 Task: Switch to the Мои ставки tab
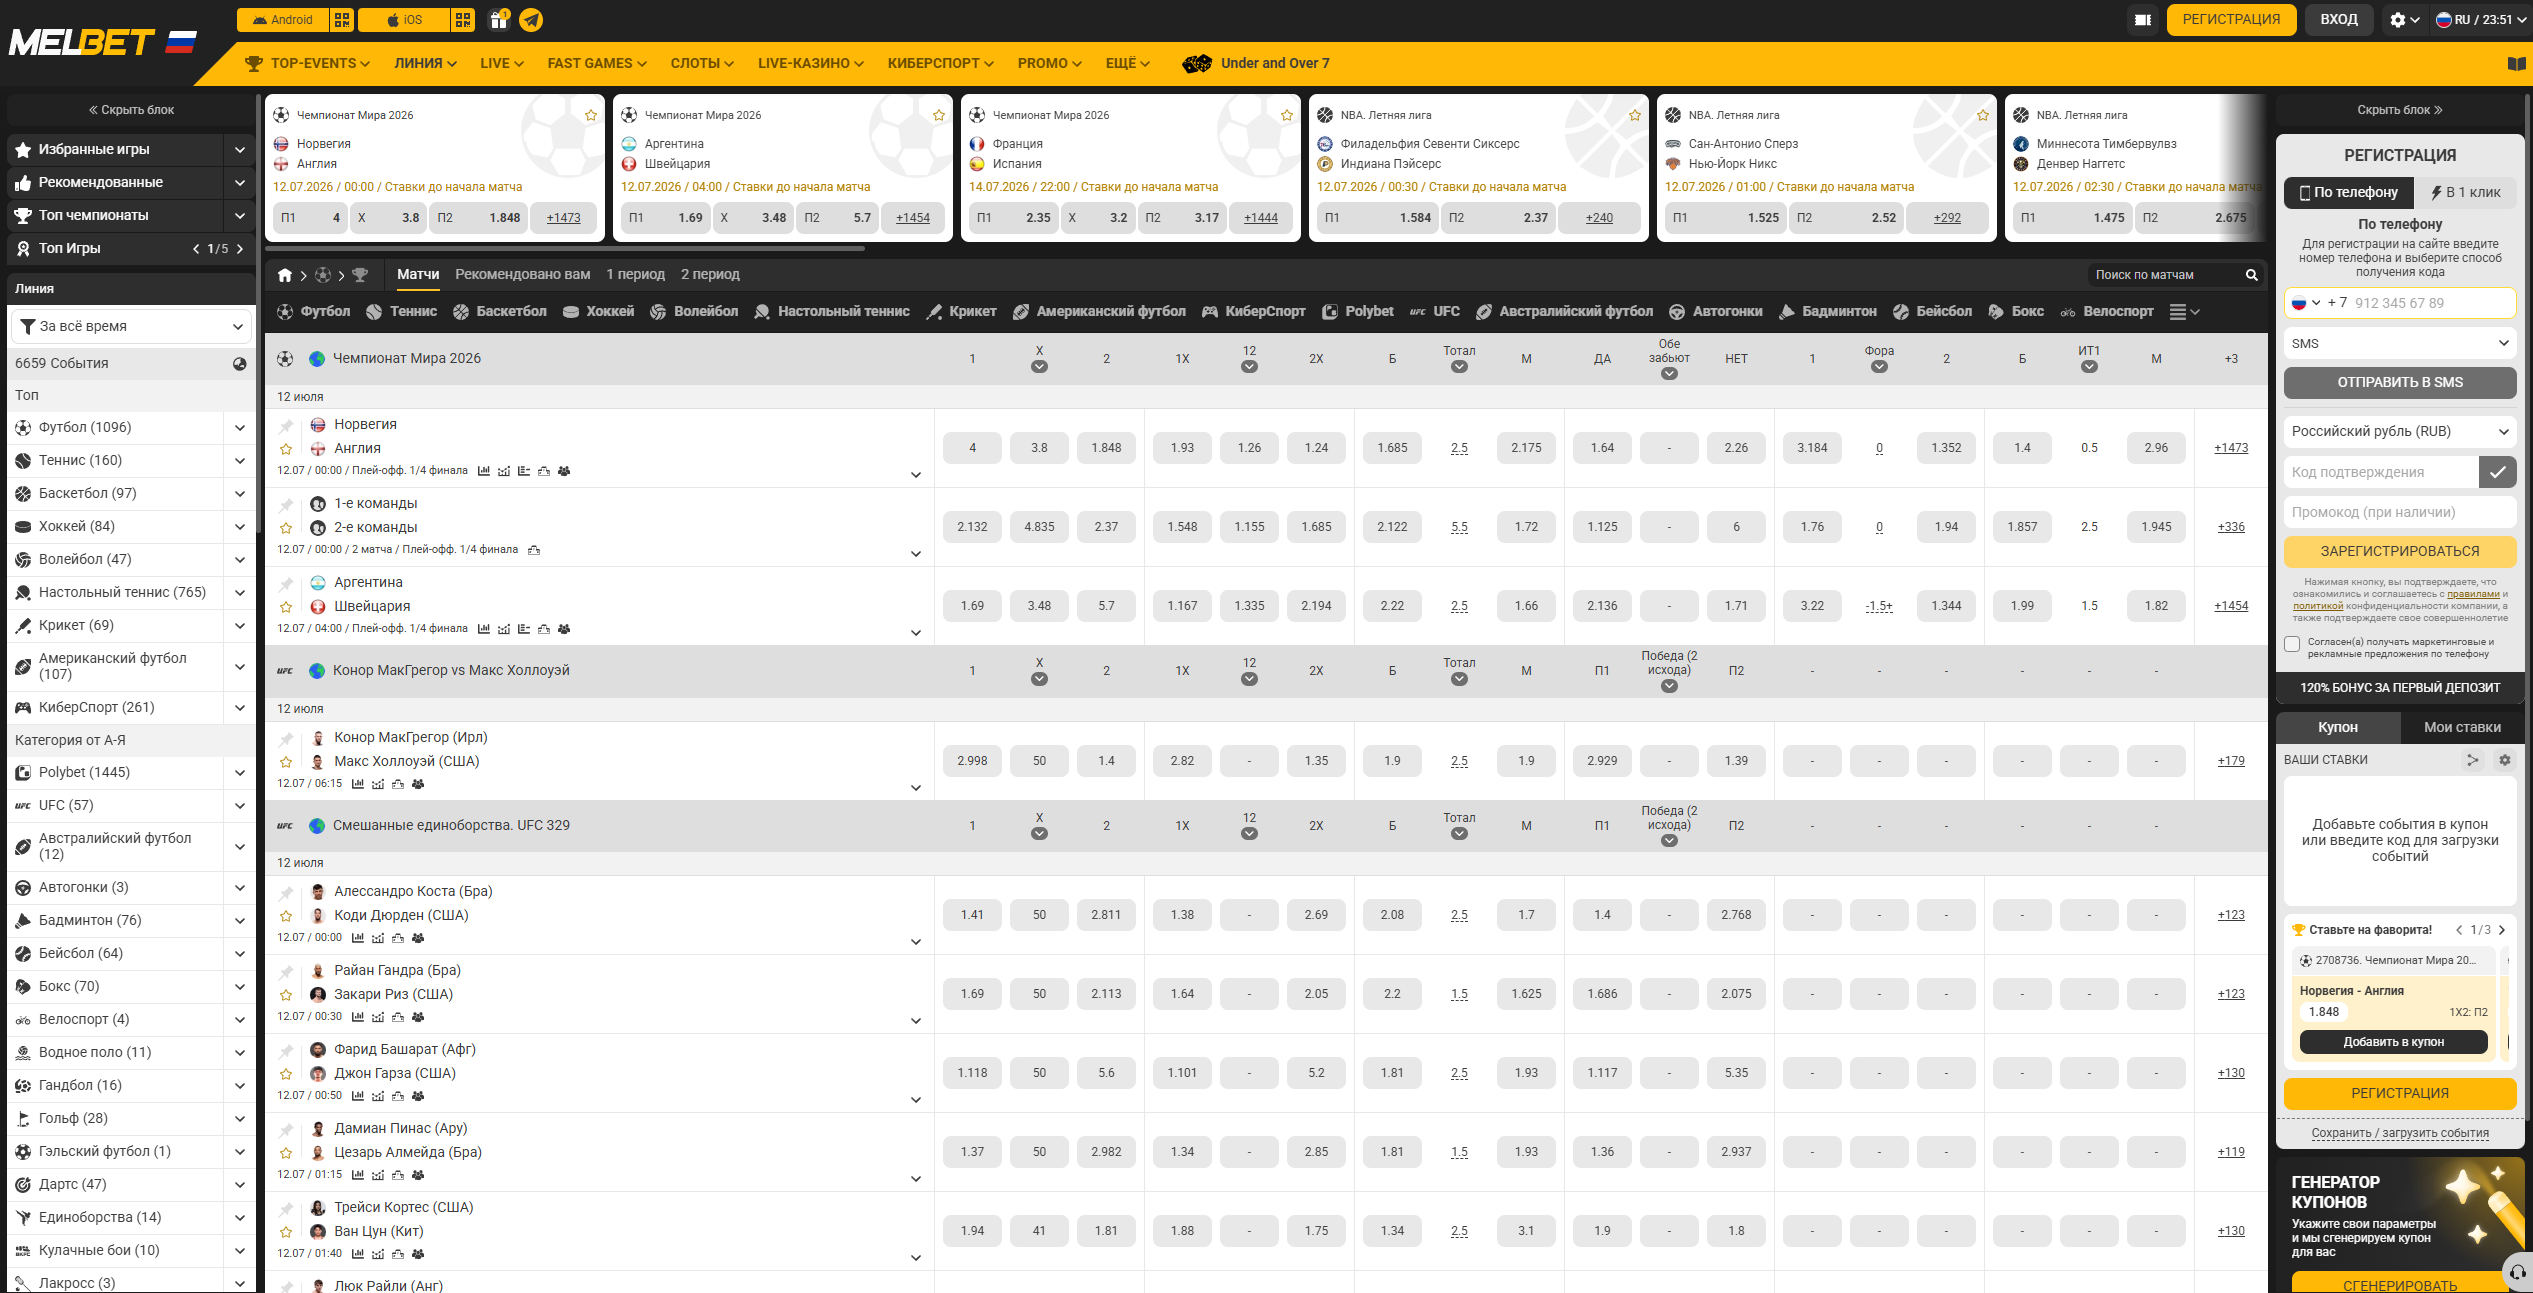[2461, 728]
